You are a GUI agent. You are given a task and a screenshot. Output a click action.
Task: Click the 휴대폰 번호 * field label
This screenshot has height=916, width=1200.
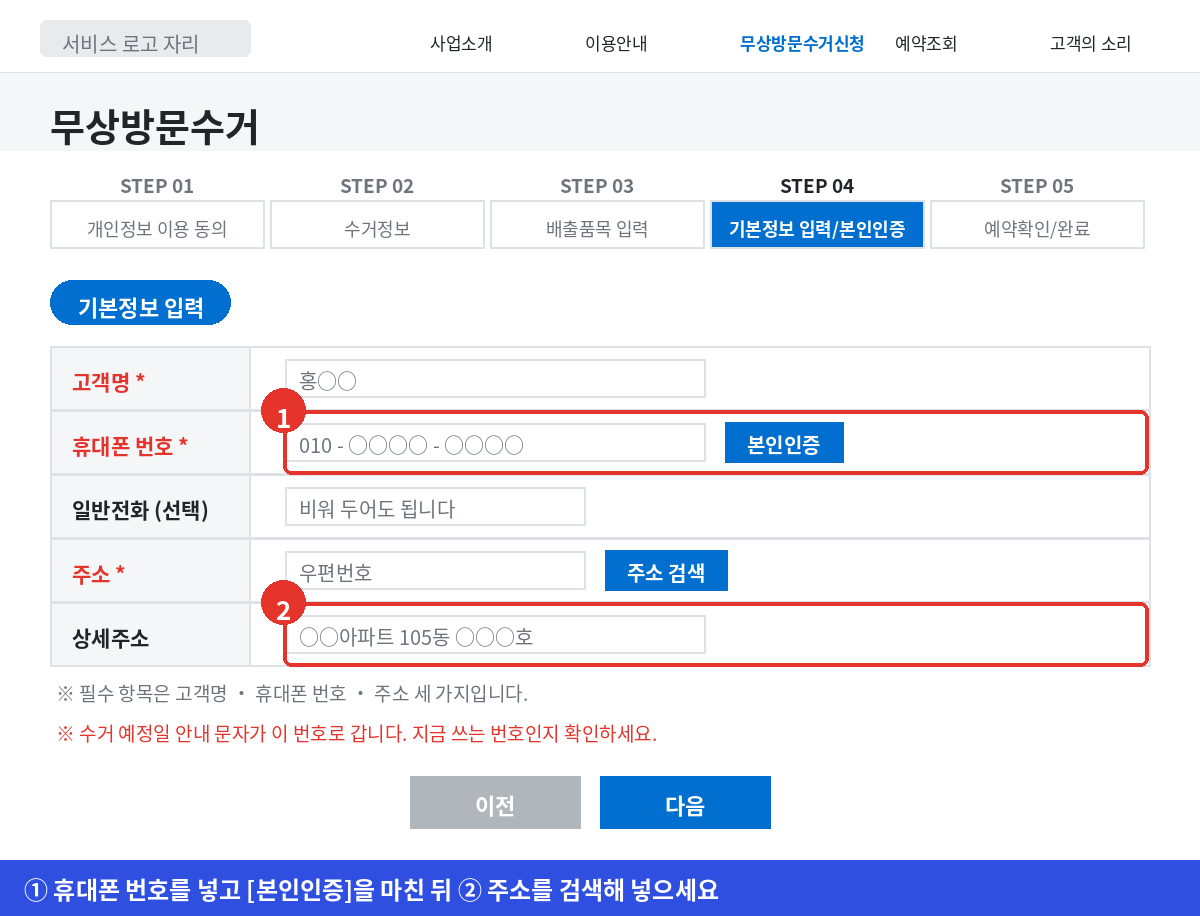tap(130, 445)
